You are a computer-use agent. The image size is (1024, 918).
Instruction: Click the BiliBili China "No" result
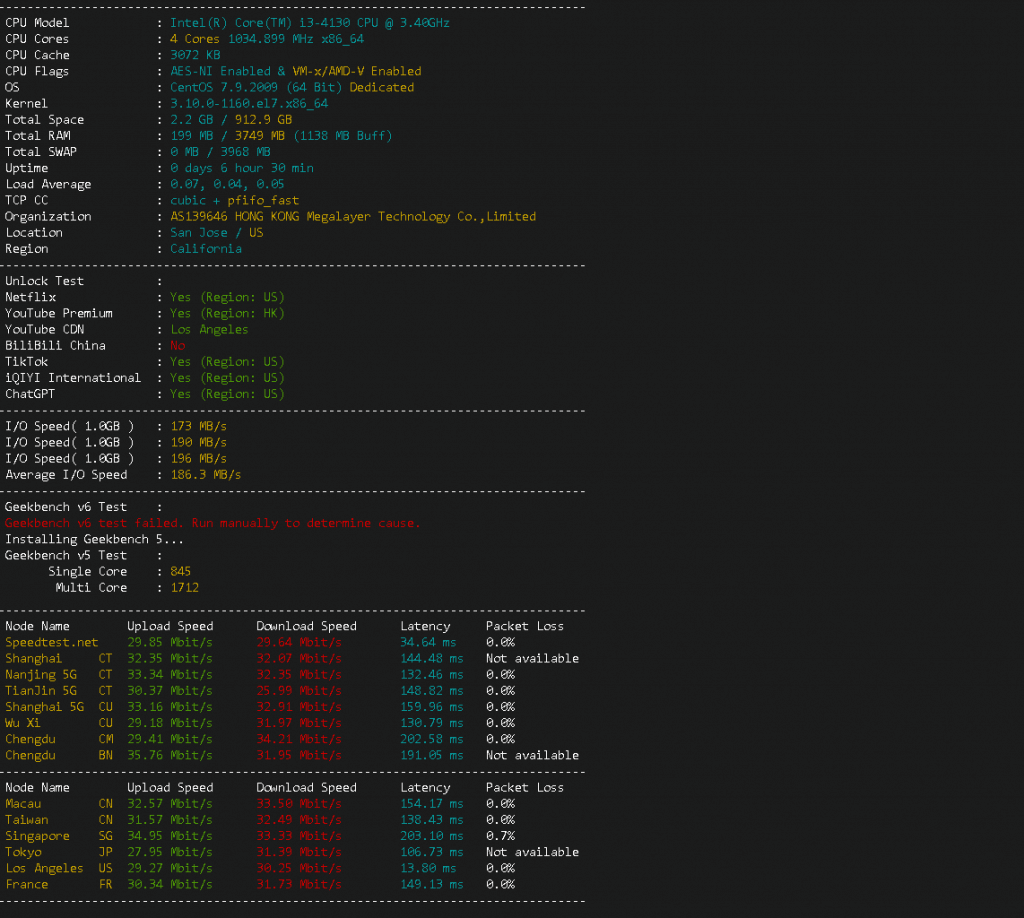(177, 346)
